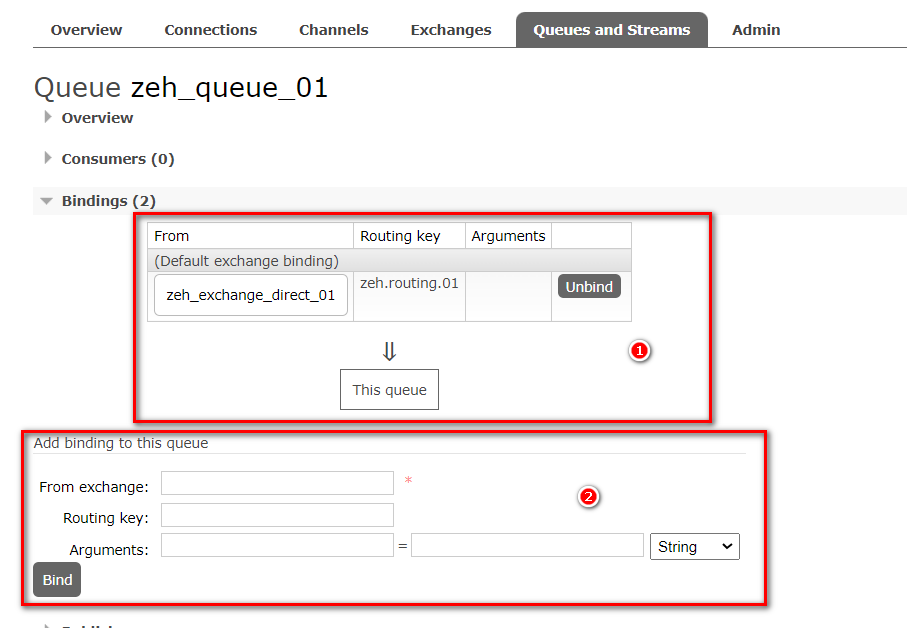Click the Arguments value field after equals sign
Image resolution: width=907 pixels, height=628 pixels.
pos(526,545)
